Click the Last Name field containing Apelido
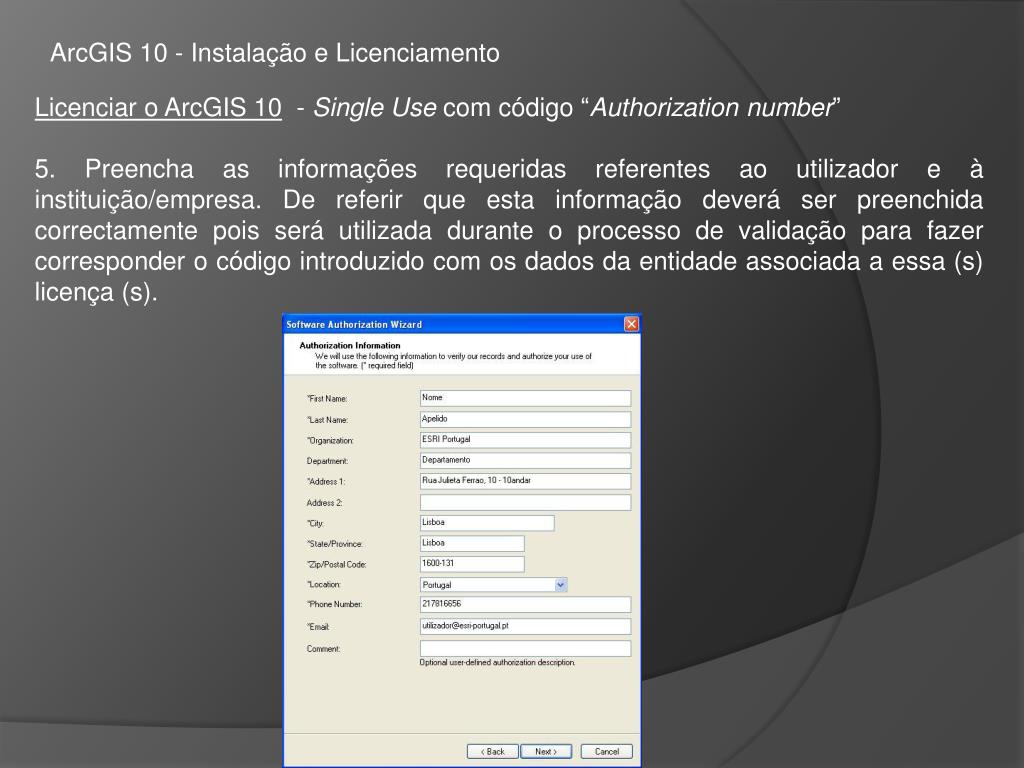 pyautogui.click(x=525, y=419)
